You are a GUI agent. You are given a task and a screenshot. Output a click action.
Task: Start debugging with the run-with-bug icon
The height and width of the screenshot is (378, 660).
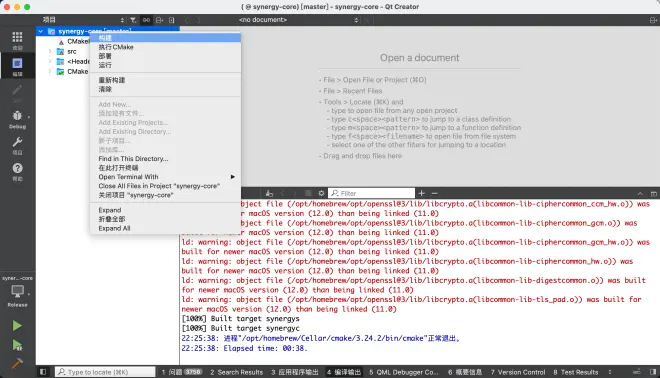point(17,345)
